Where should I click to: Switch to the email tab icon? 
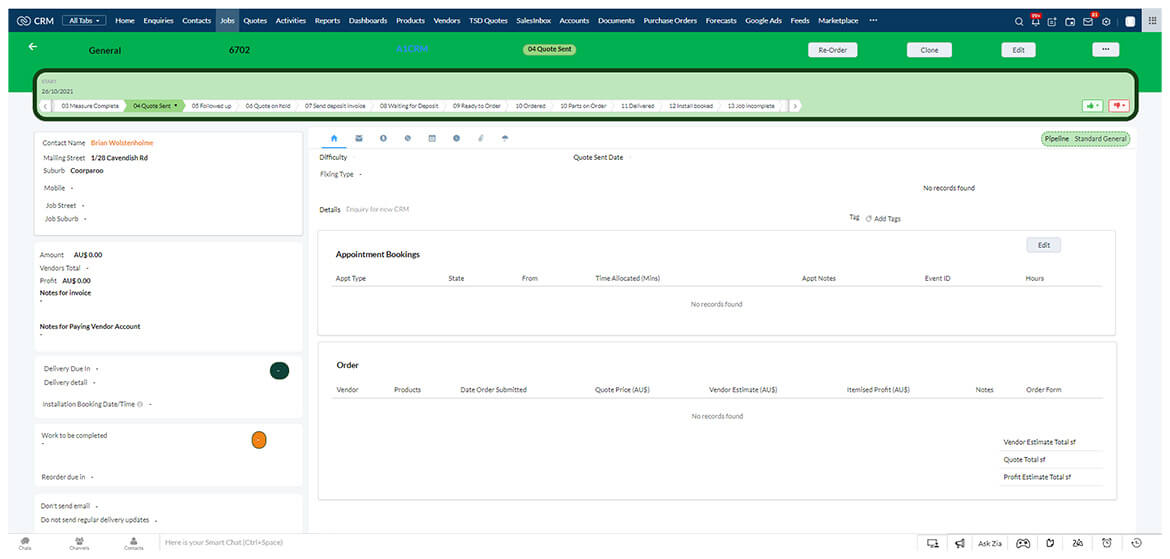click(359, 138)
